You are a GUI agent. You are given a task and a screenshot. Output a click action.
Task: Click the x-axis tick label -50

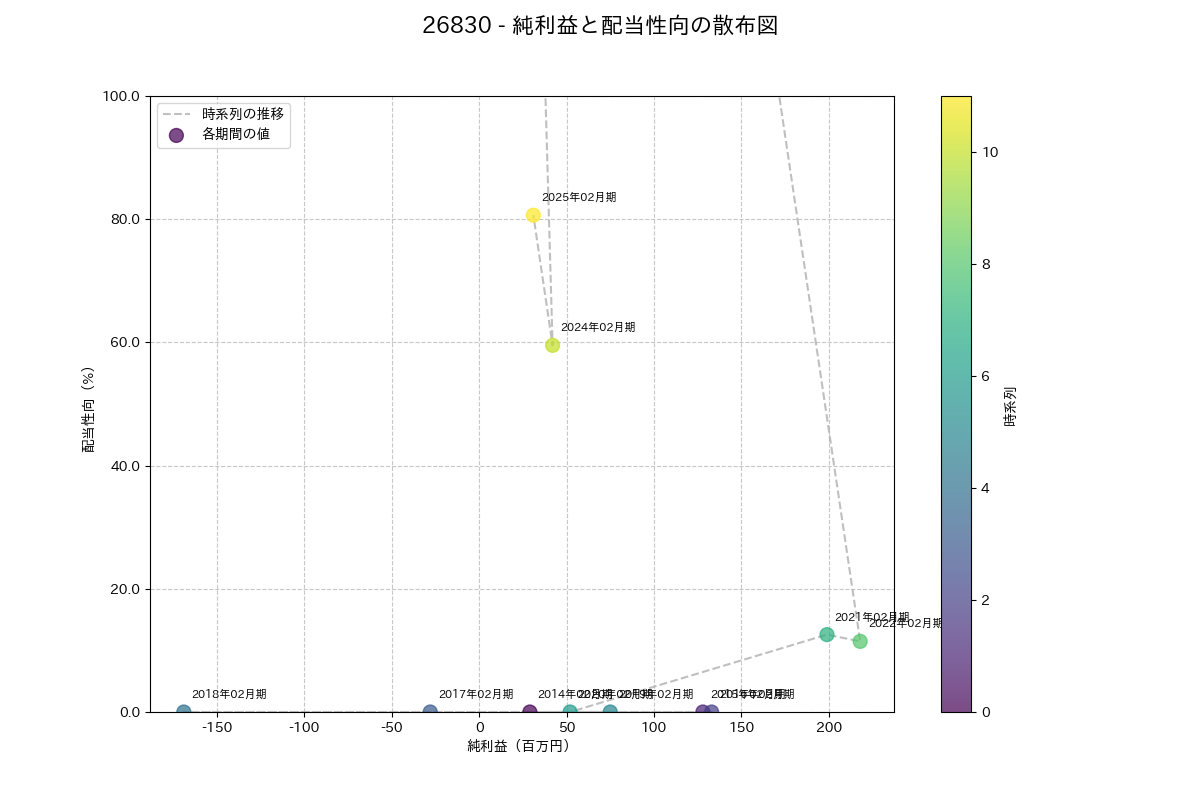click(x=391, y=728)
